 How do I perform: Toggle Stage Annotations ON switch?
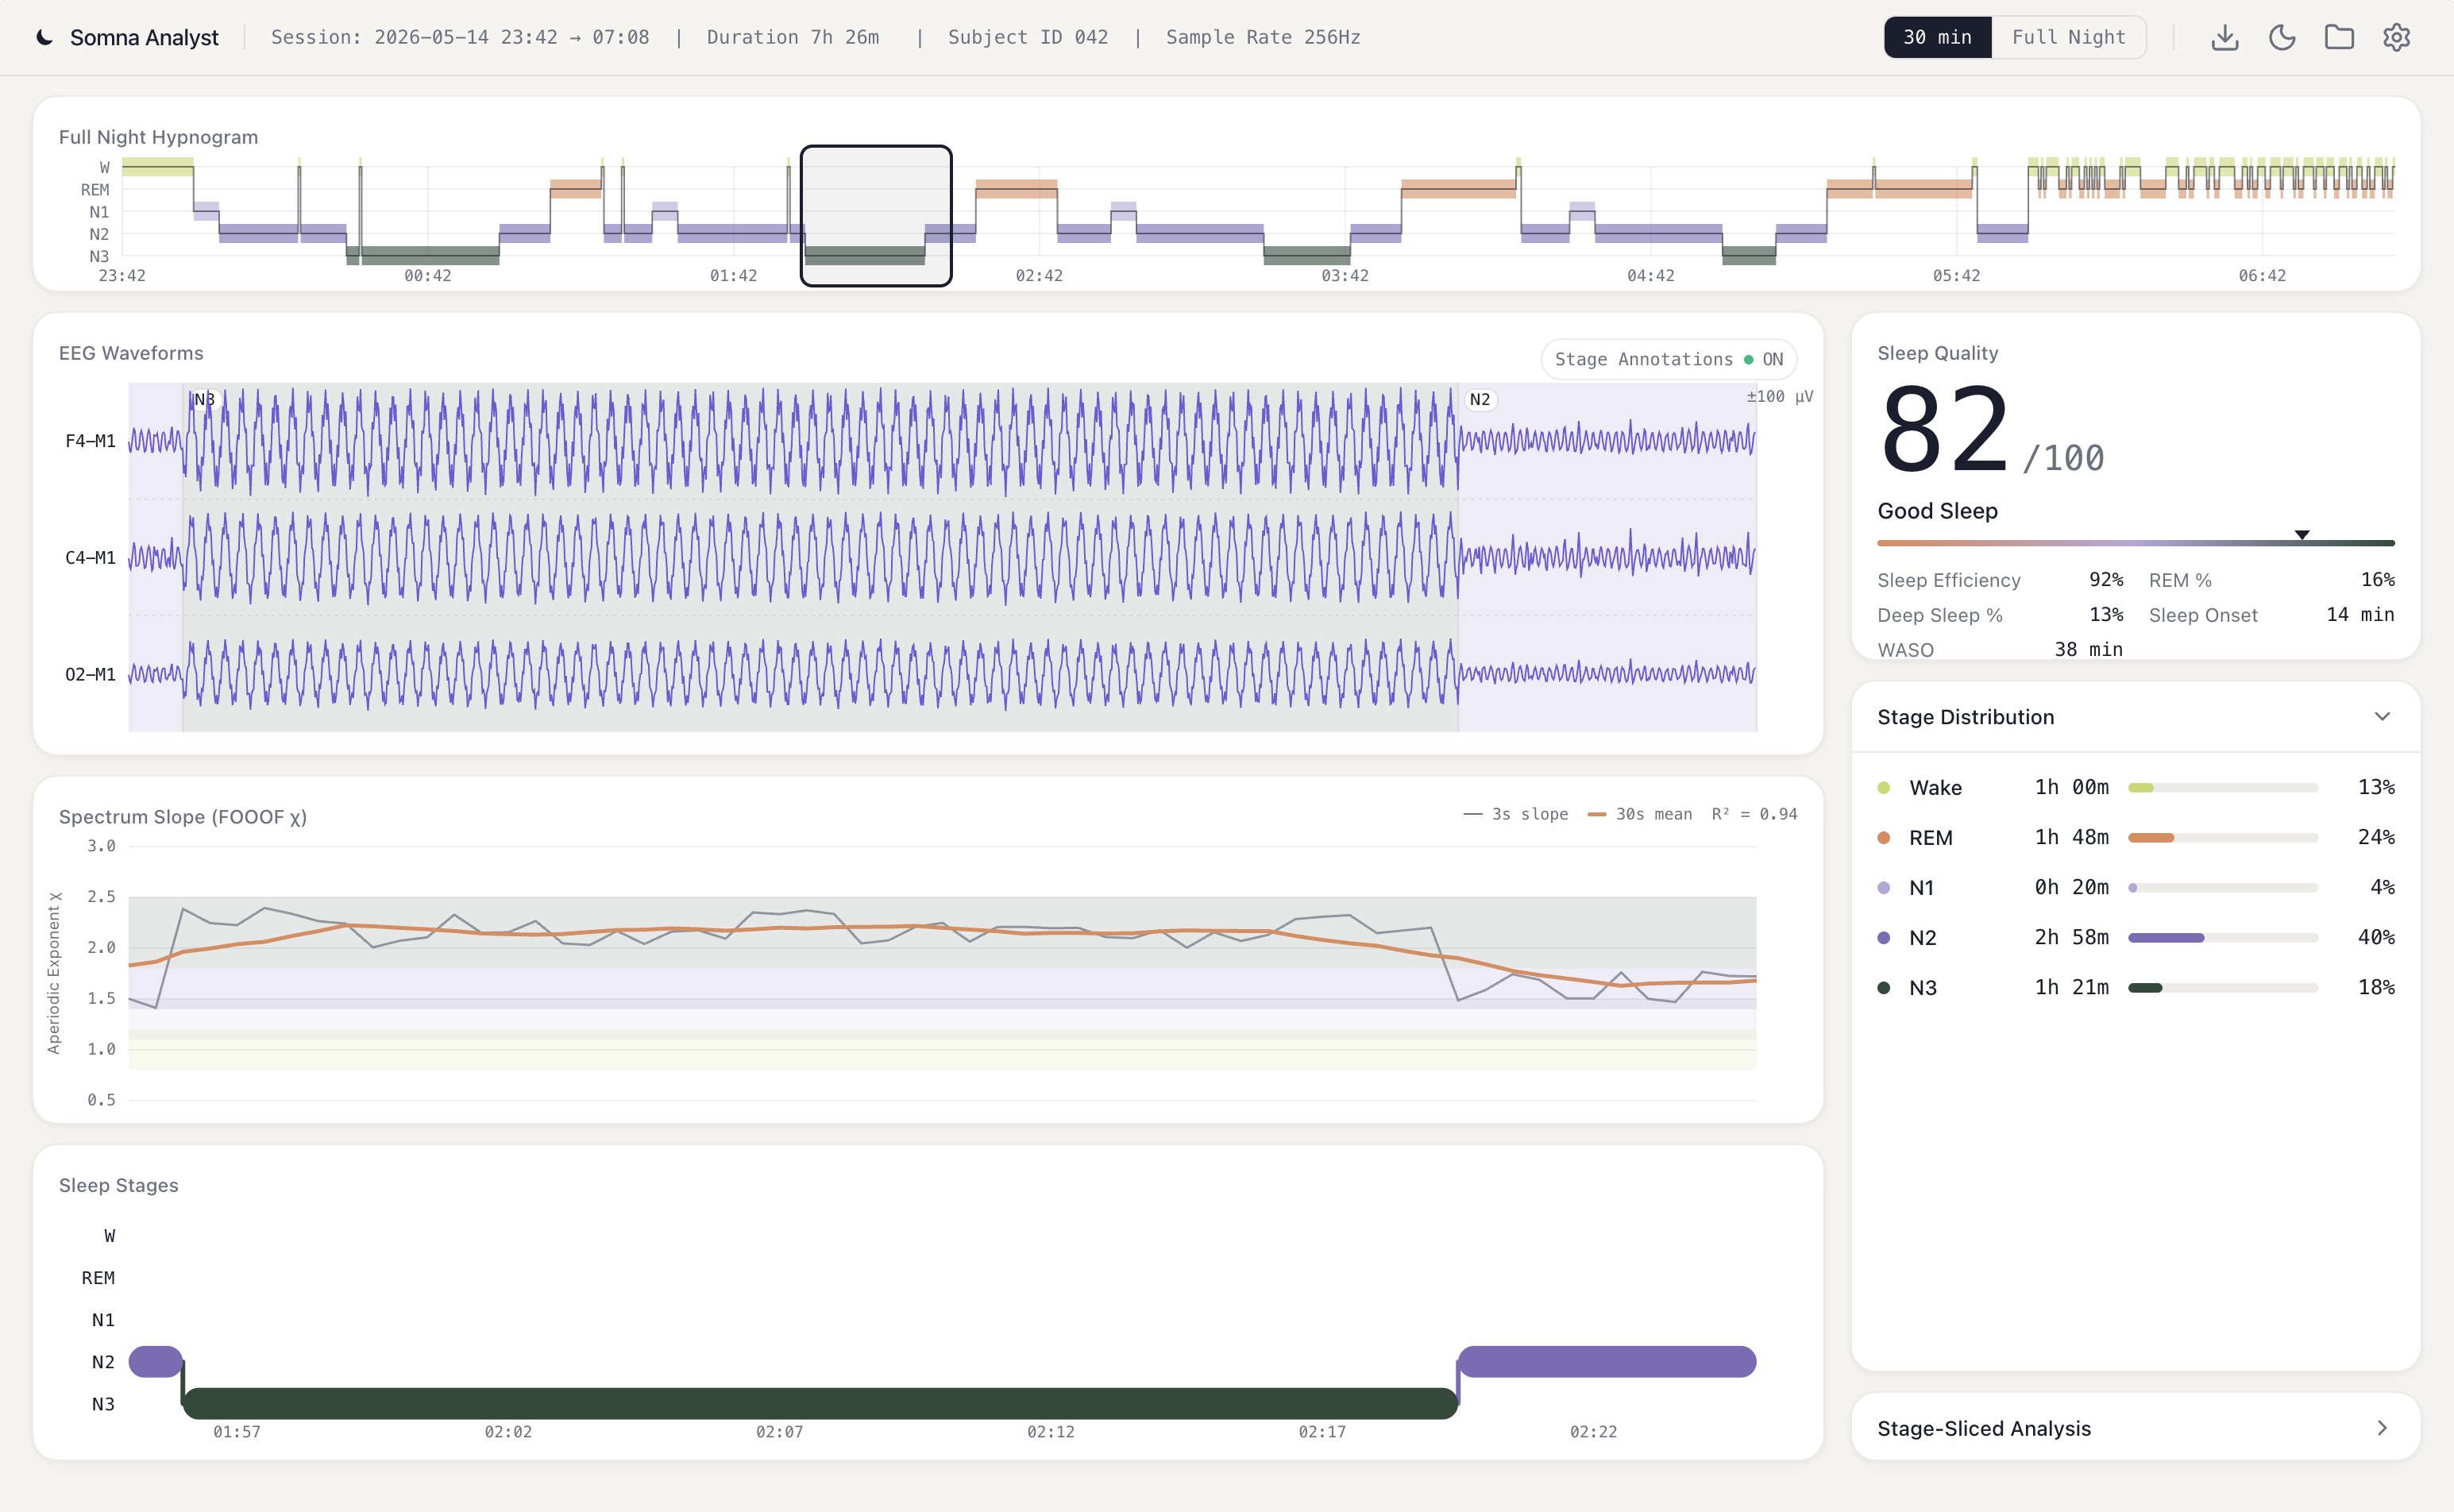1668,359
